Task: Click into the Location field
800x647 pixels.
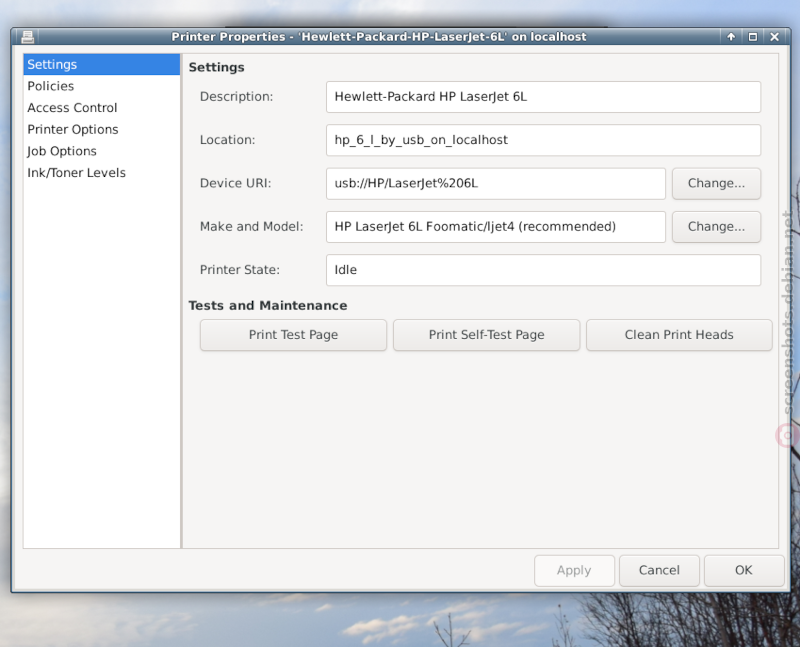Action: 543,140
